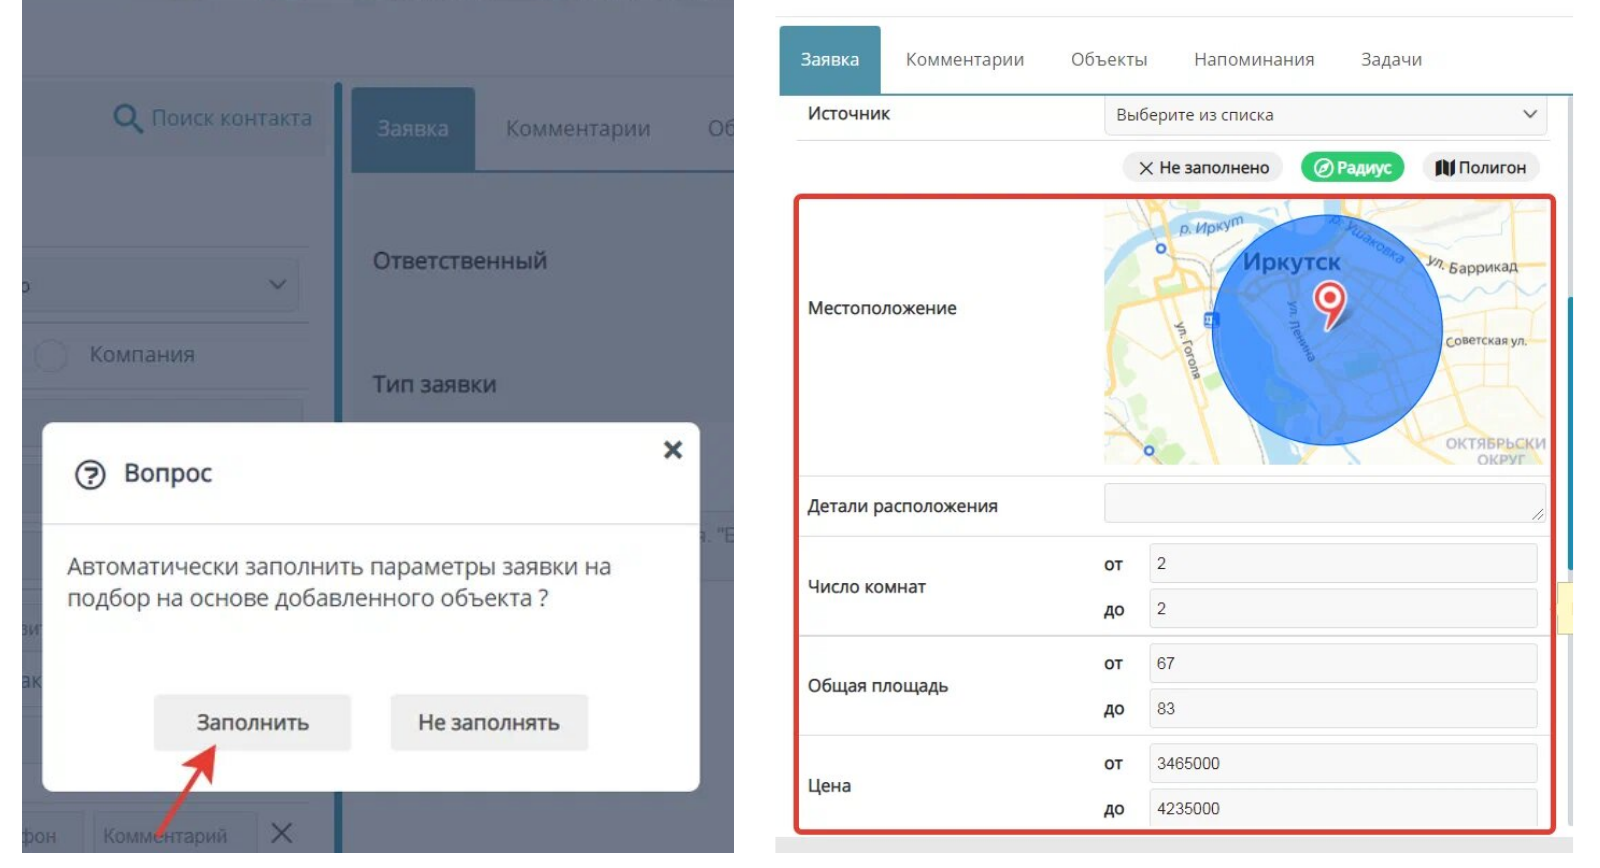
Task: Switch to the Объекты tab
Action: 1109,60
